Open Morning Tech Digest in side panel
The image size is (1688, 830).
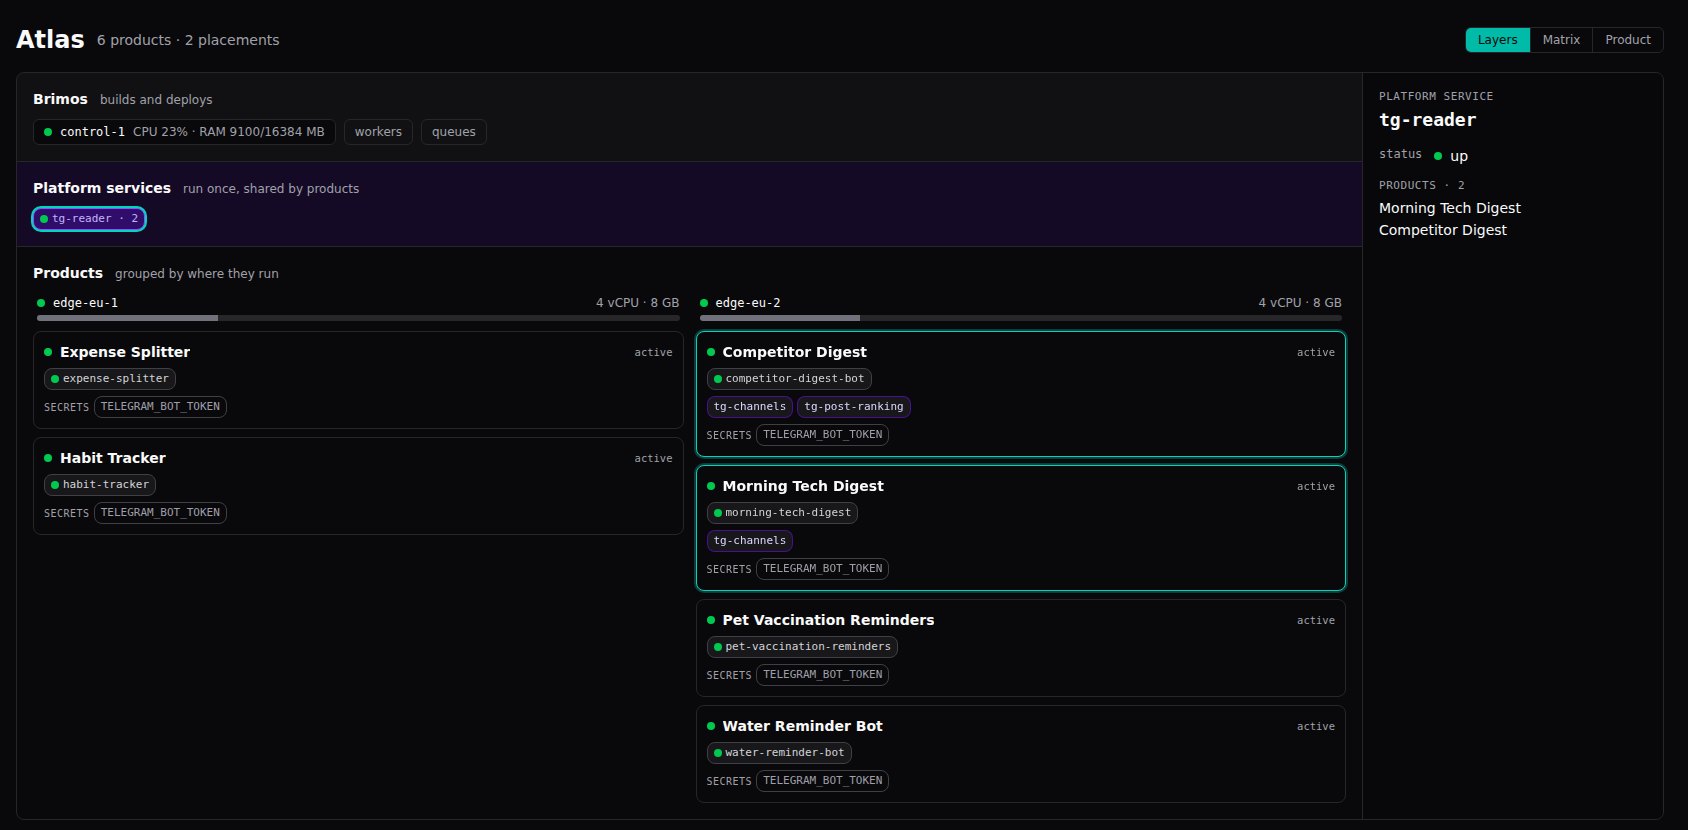1449,208
